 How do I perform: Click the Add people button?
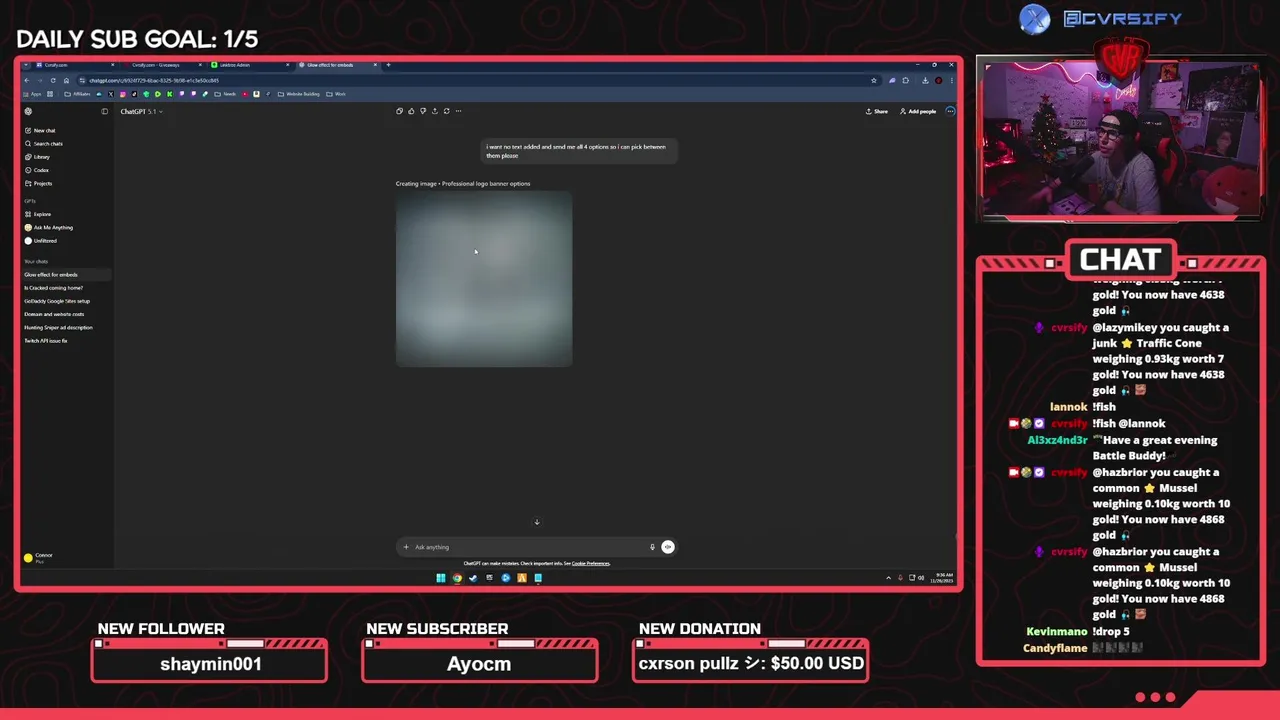point(918,111)
